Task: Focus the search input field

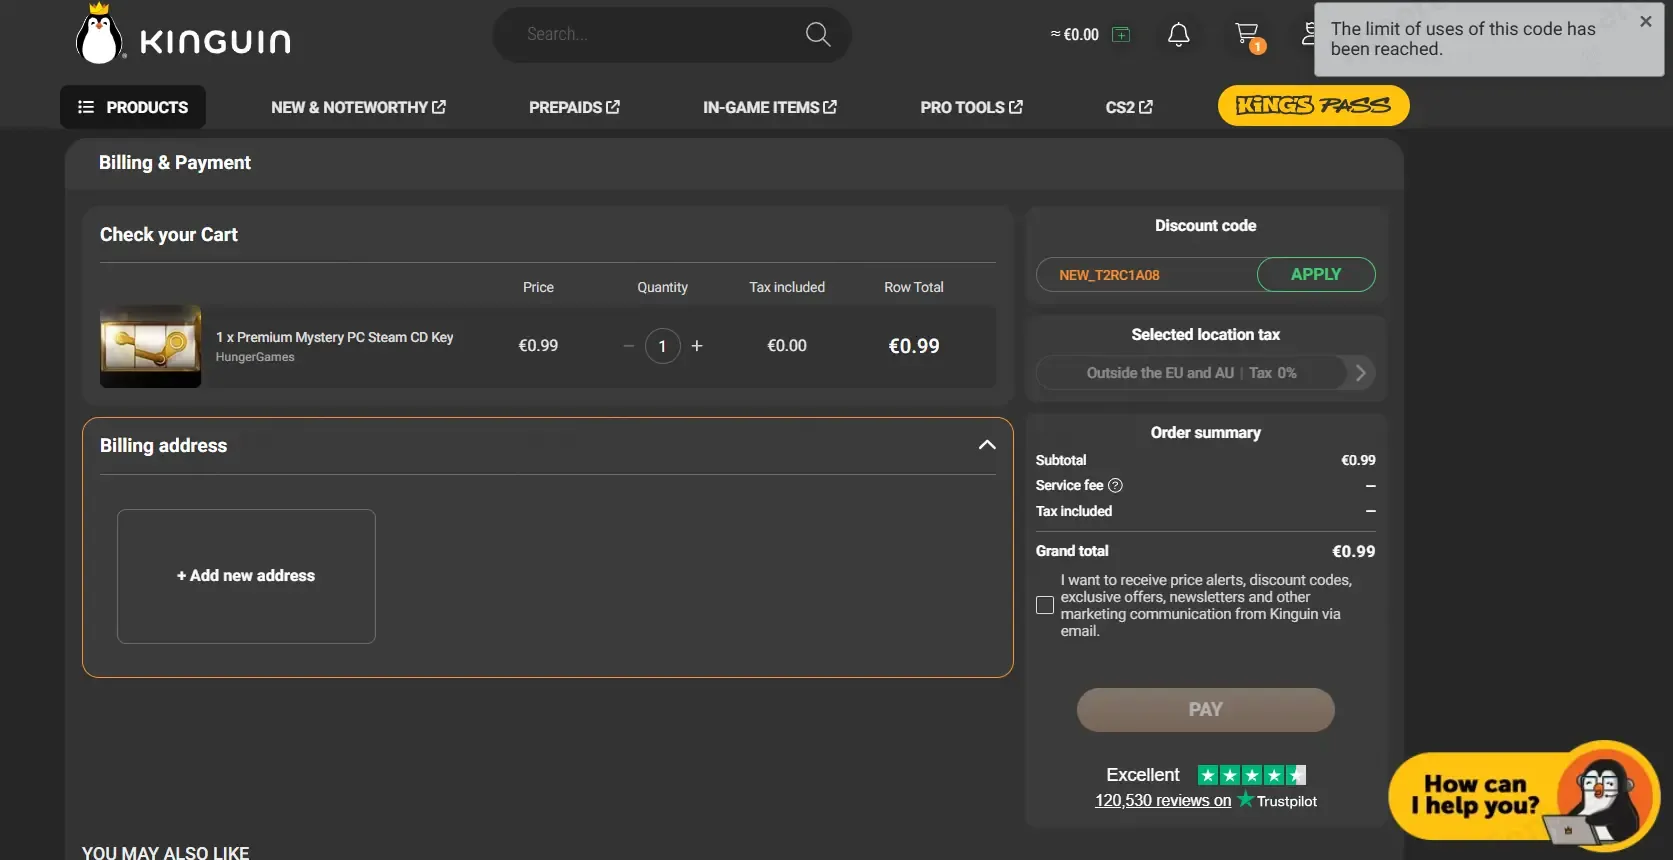Action: pyautogui.click(x=660, y=34)
